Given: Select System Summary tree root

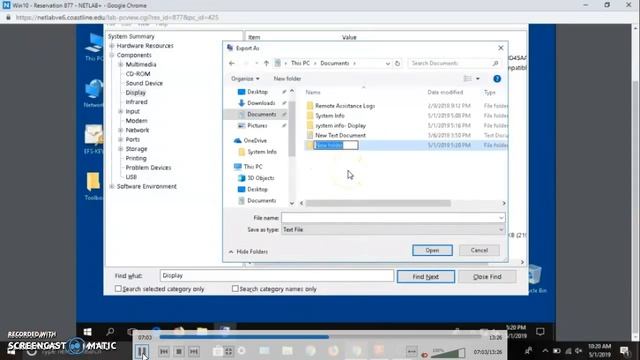Looking at the screenshot, I should [x=131, y=36].
